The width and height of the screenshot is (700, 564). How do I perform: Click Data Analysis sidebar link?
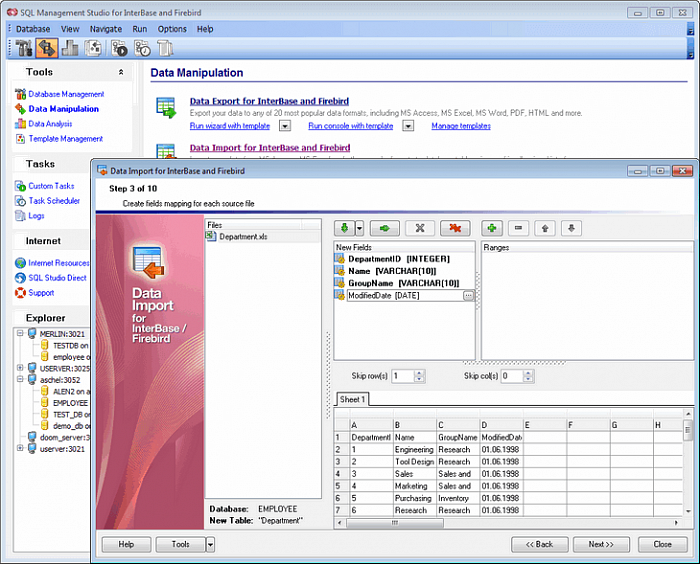click(50, 124)
